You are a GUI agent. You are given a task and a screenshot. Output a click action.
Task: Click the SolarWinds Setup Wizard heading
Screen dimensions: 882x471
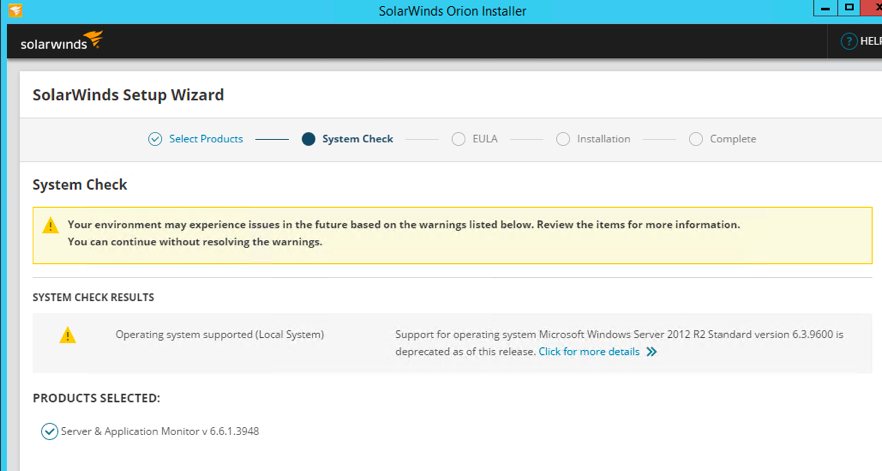[128, 95]
